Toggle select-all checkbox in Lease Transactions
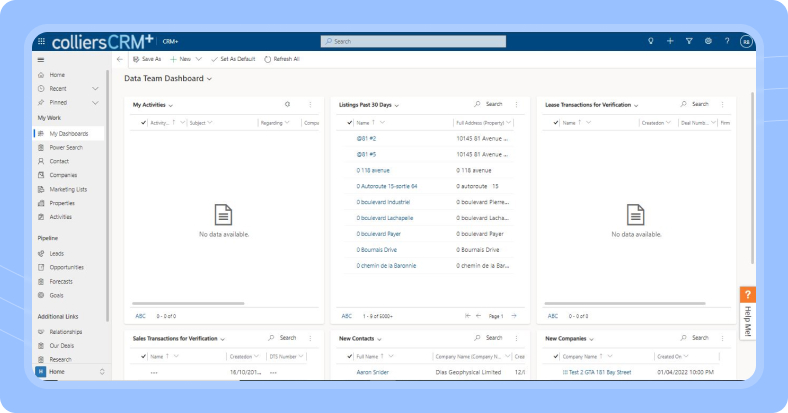The height and width of the screenshot is (413, 788). (555, 123)
